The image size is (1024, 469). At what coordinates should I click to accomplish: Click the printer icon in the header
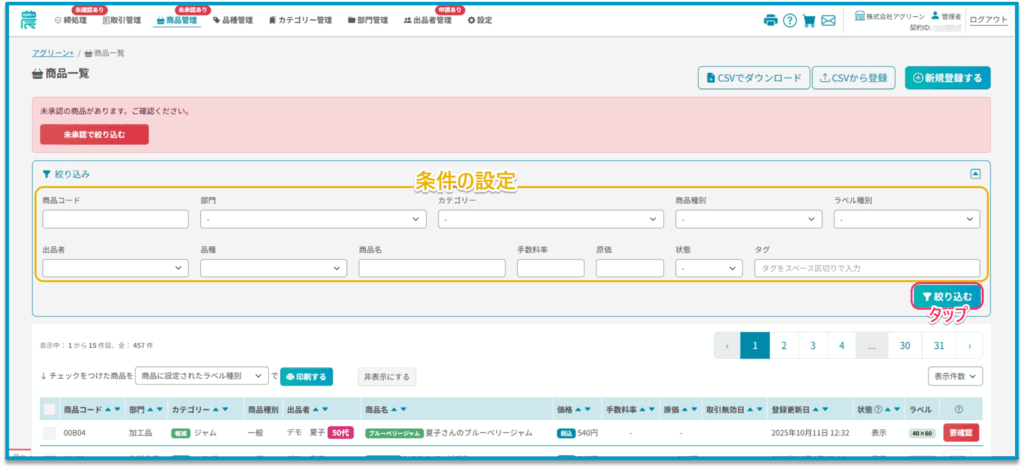770,20
